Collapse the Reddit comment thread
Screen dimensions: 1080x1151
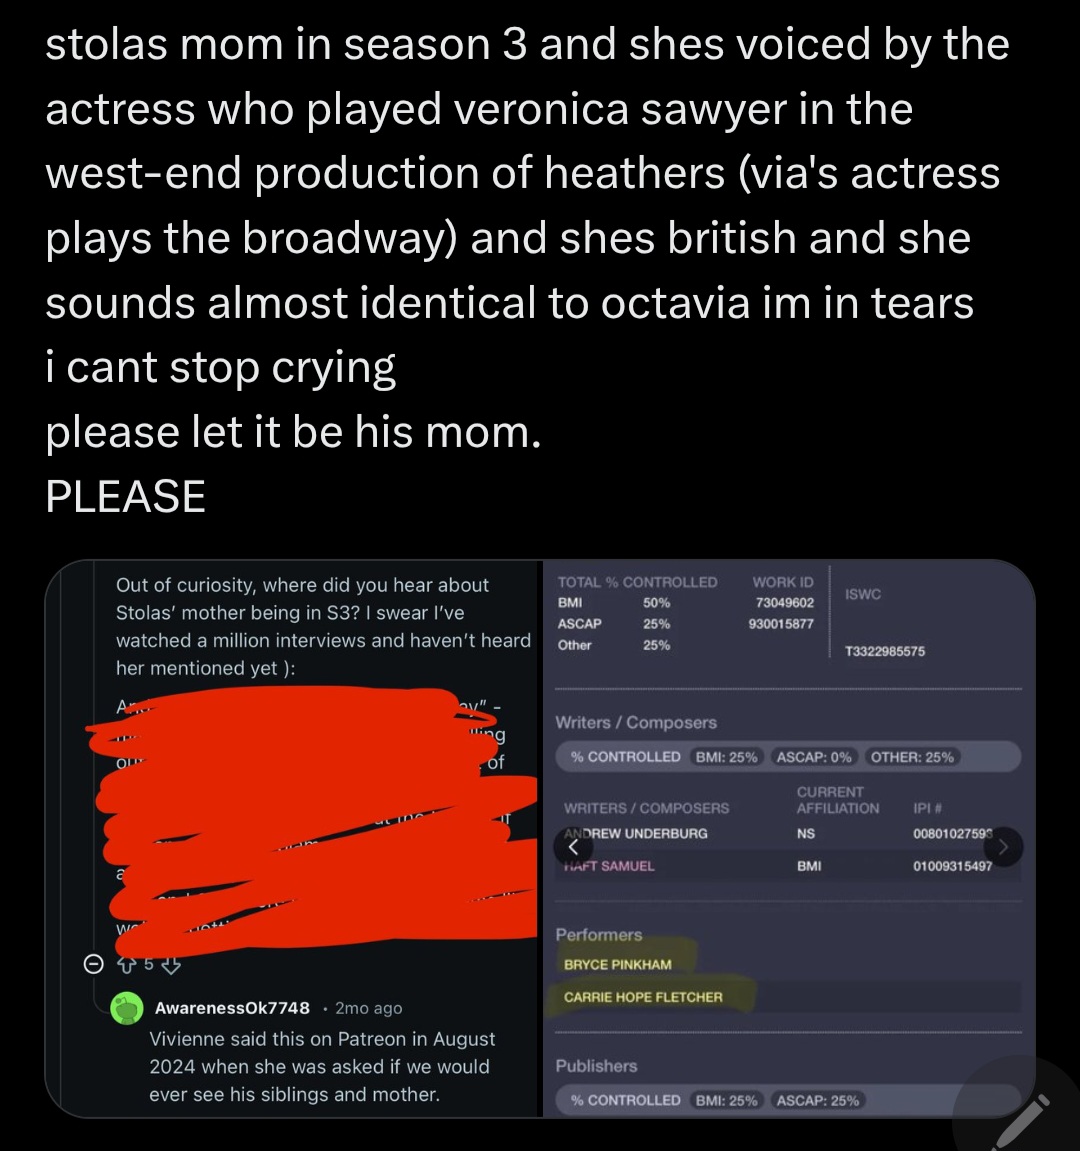pos(93,964)
